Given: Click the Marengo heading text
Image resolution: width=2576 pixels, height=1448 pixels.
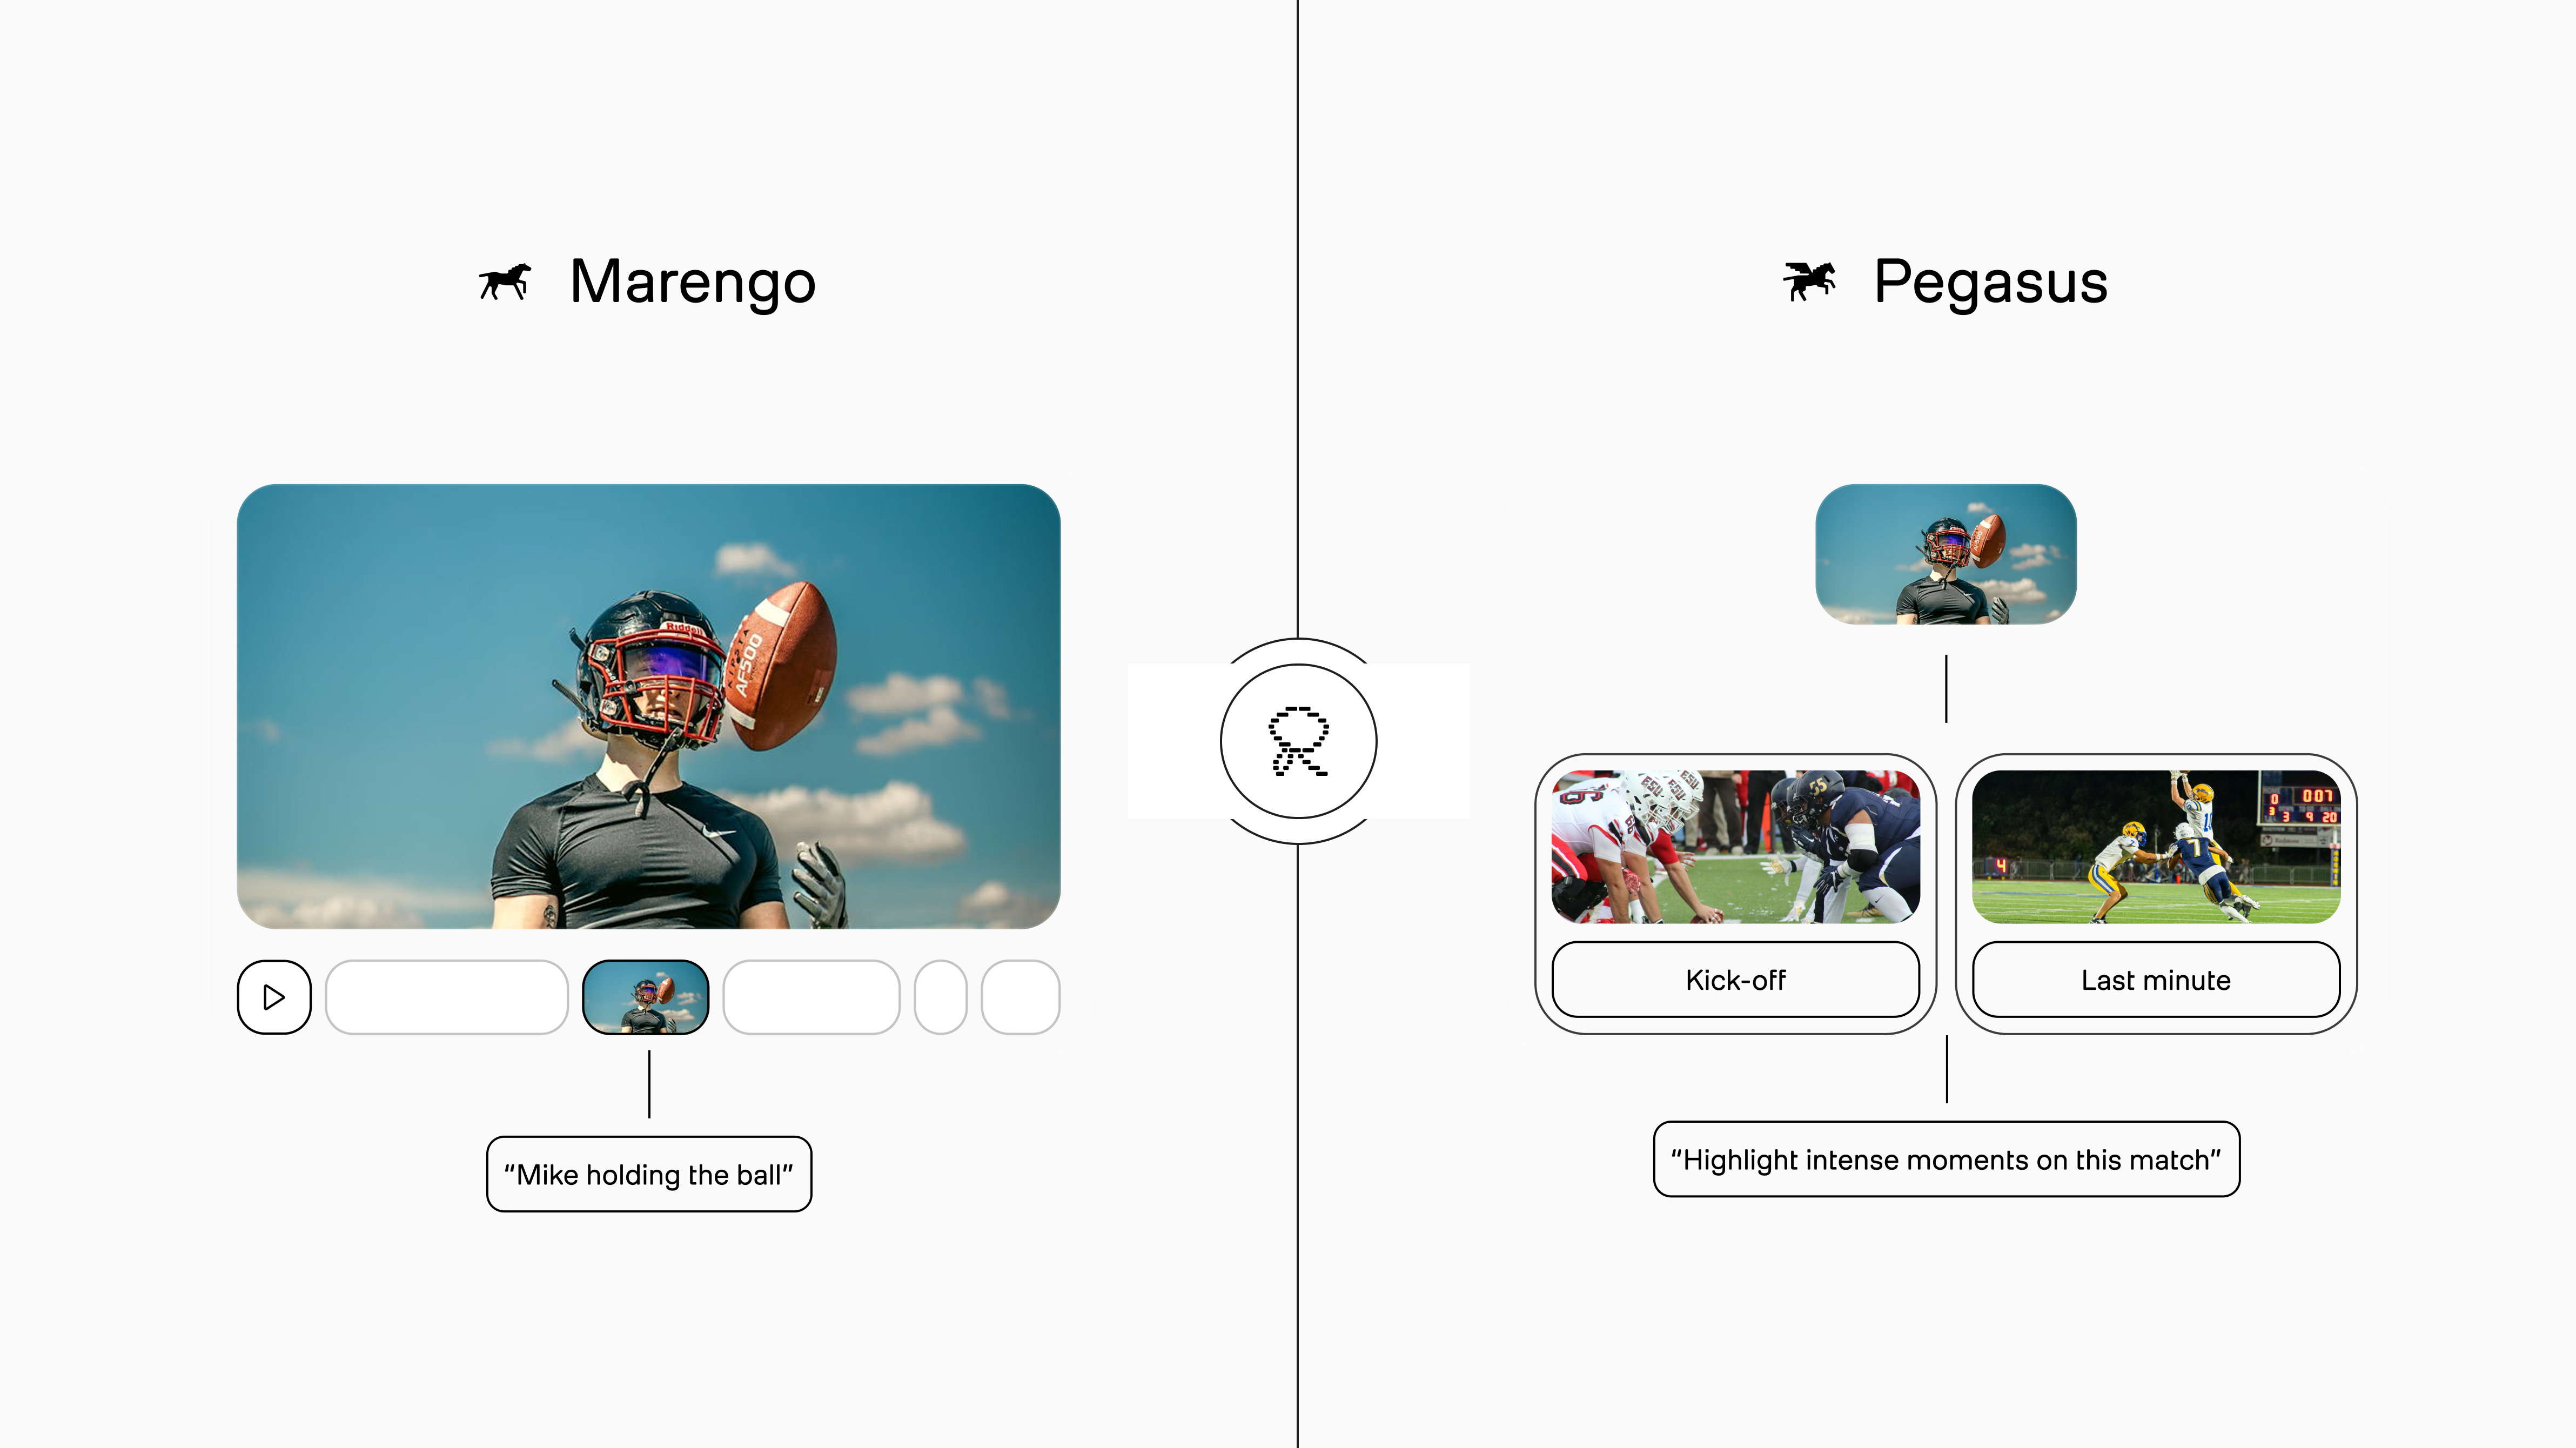Looking at the screenshot, I should click(x=692, y=283).
